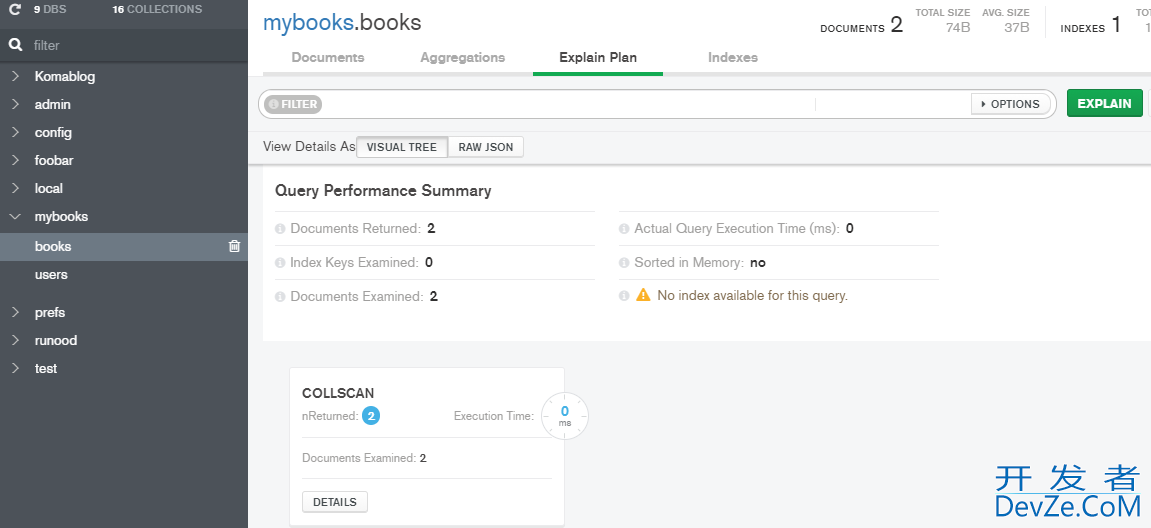Image resolution: width=1151 pixels, height=528 pixels.
Task: Expand the test database
Action: 15,368
